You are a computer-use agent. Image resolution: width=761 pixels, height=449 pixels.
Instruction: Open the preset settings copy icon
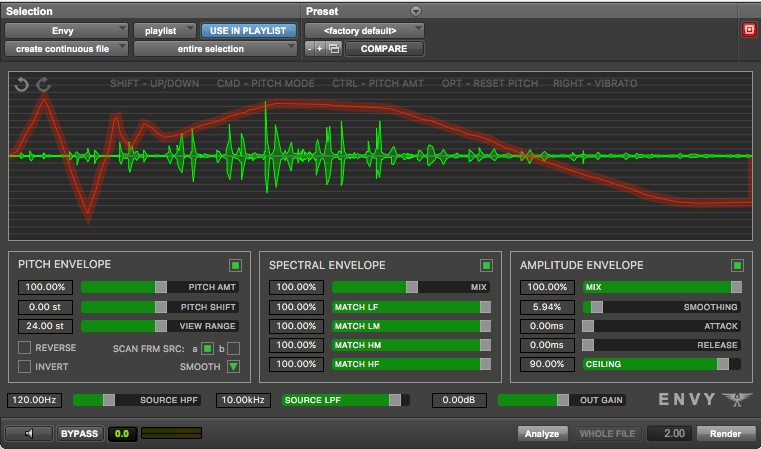pyautogui.click(x=334, y=49)
